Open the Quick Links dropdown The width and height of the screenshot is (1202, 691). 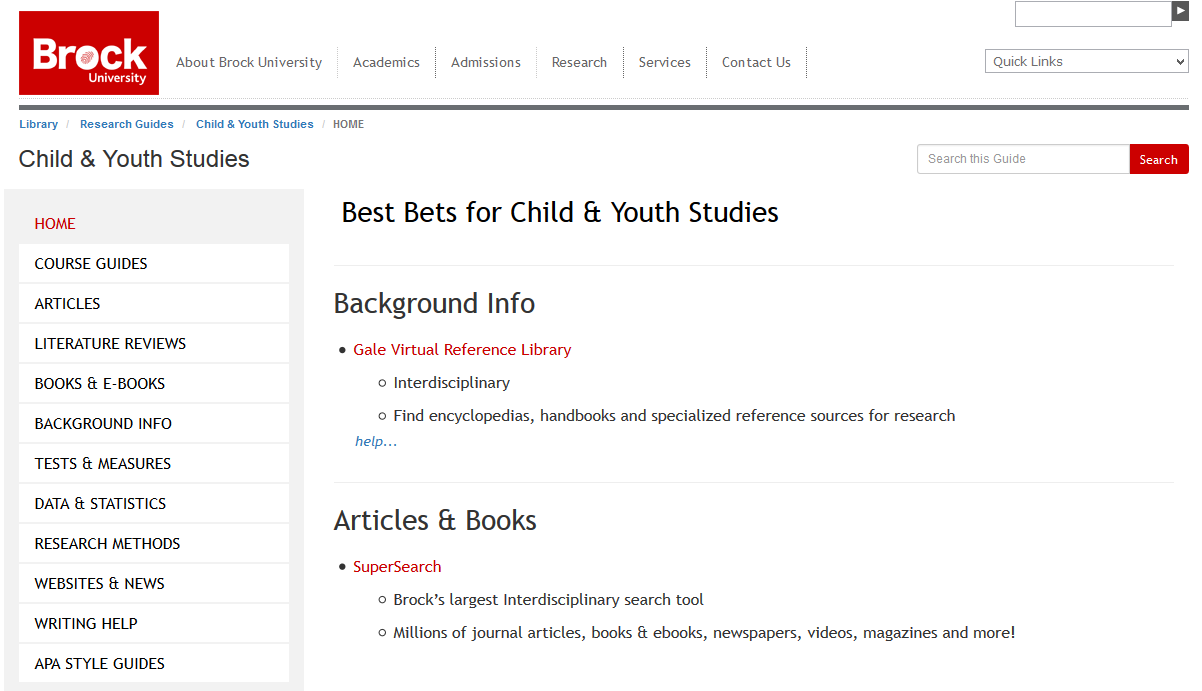pyautogui.click(x=1087, y=61)
